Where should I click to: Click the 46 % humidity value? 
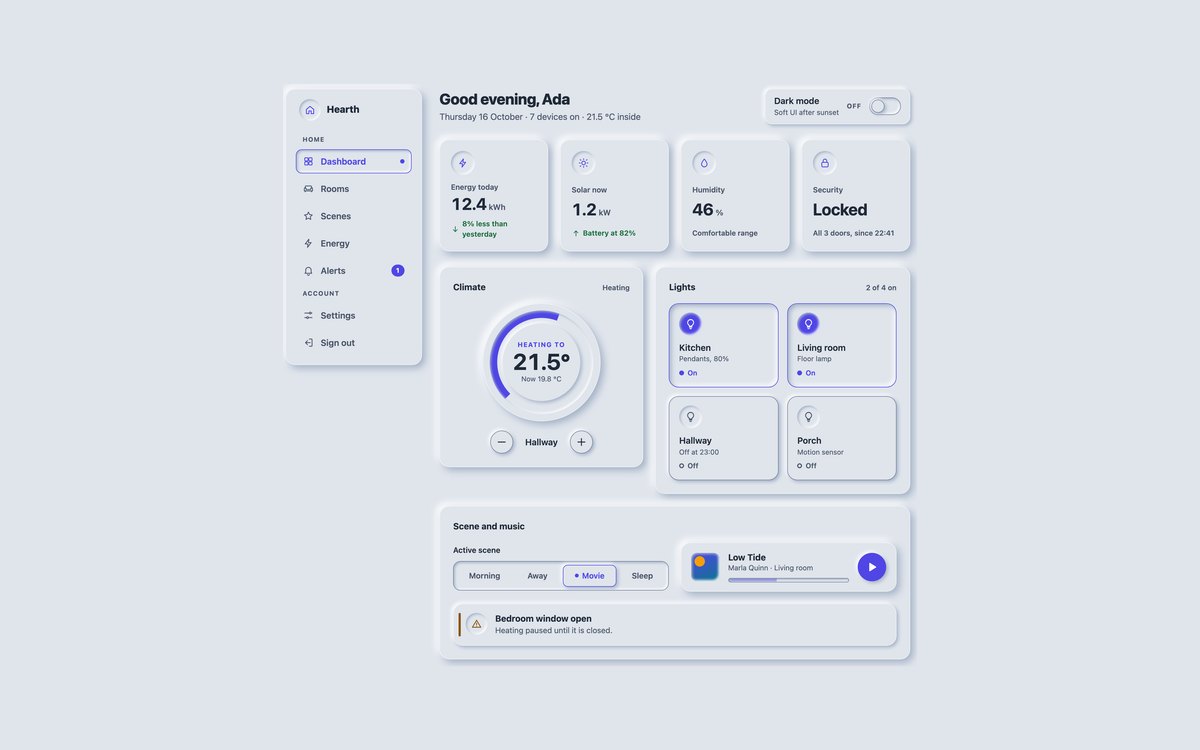(x=708, y=210)
